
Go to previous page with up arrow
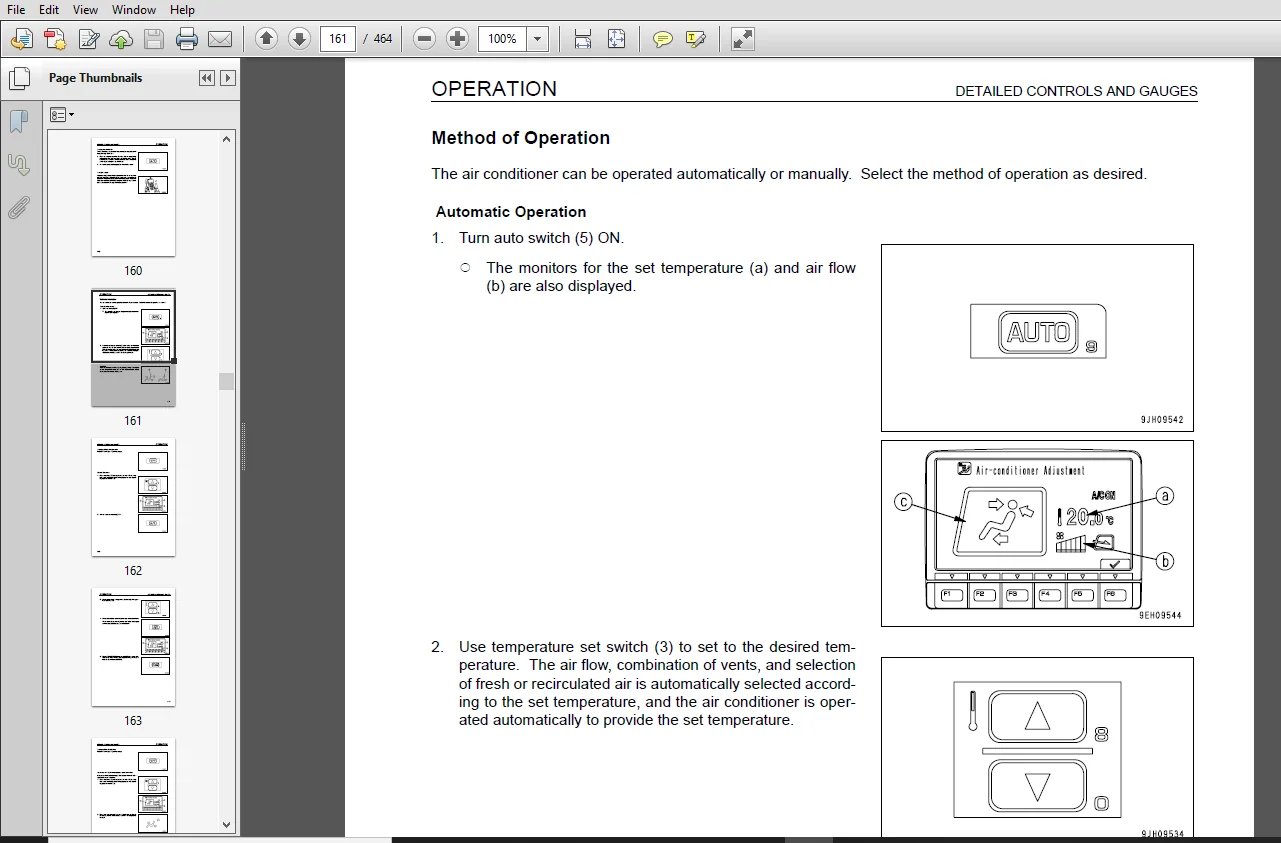266,39
